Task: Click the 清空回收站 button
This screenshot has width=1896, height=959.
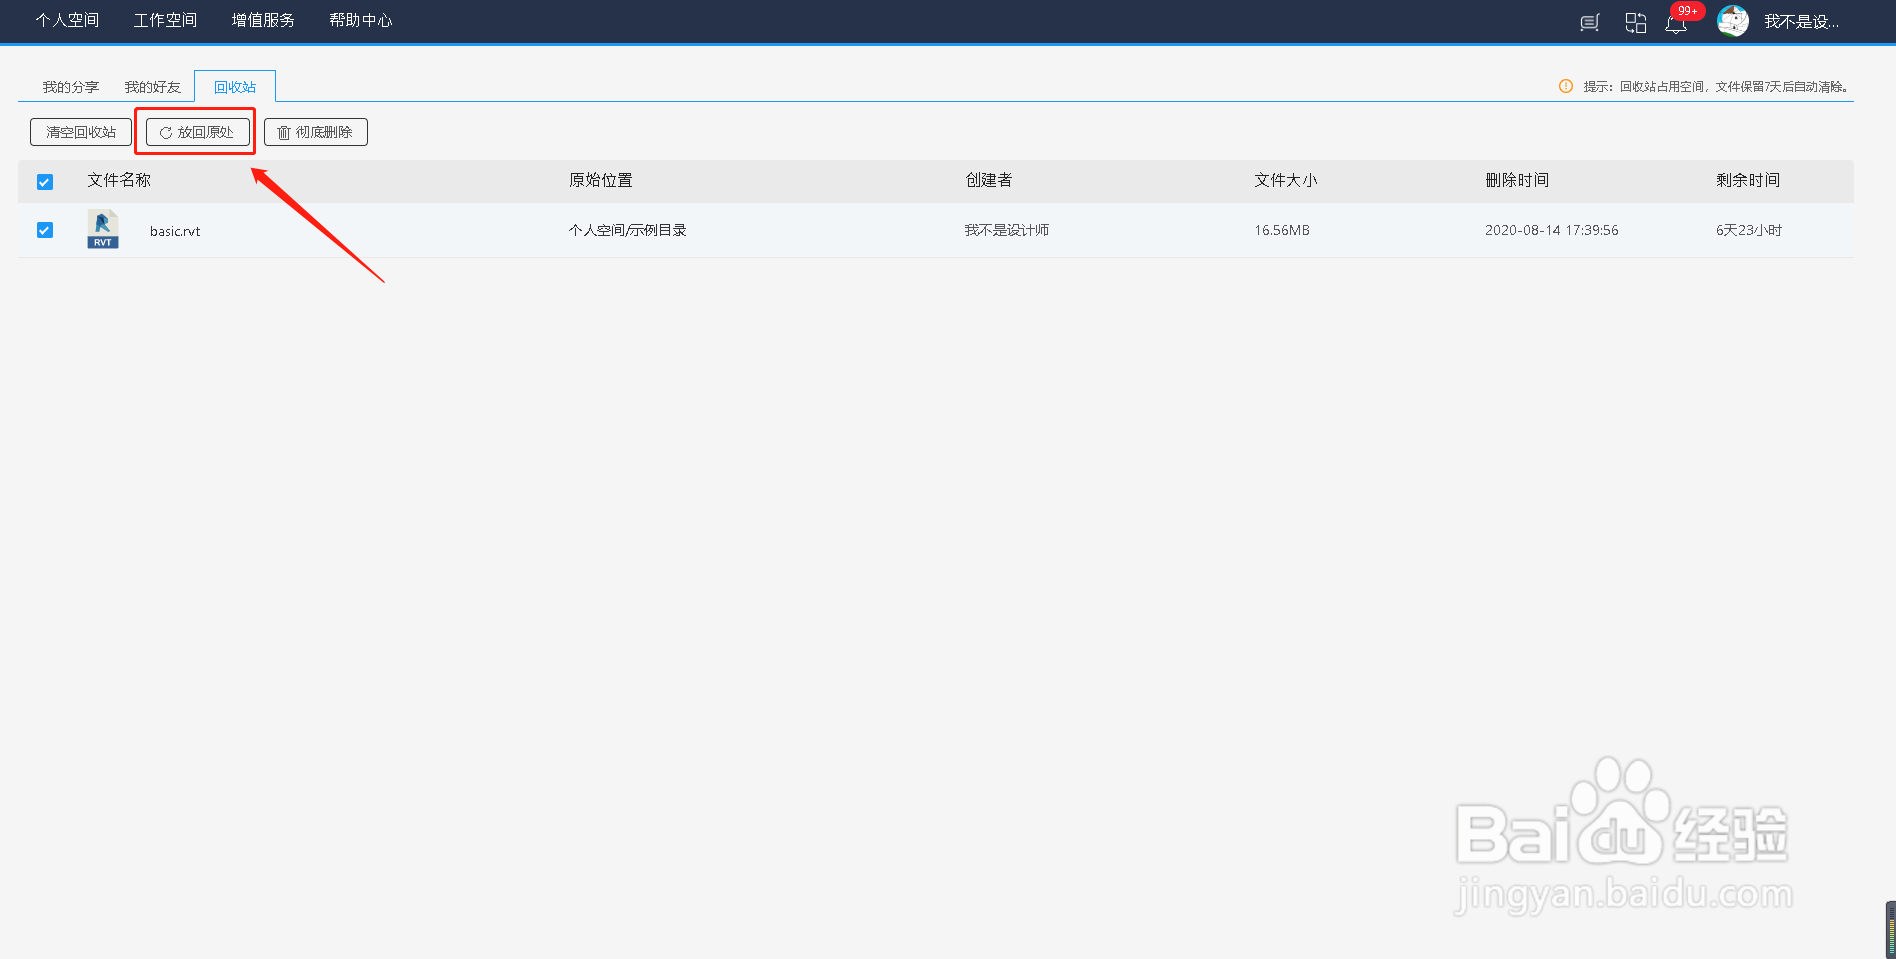Action: 81,132
